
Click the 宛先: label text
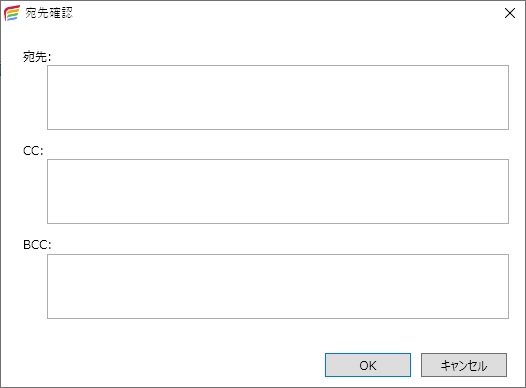point(37,56)
